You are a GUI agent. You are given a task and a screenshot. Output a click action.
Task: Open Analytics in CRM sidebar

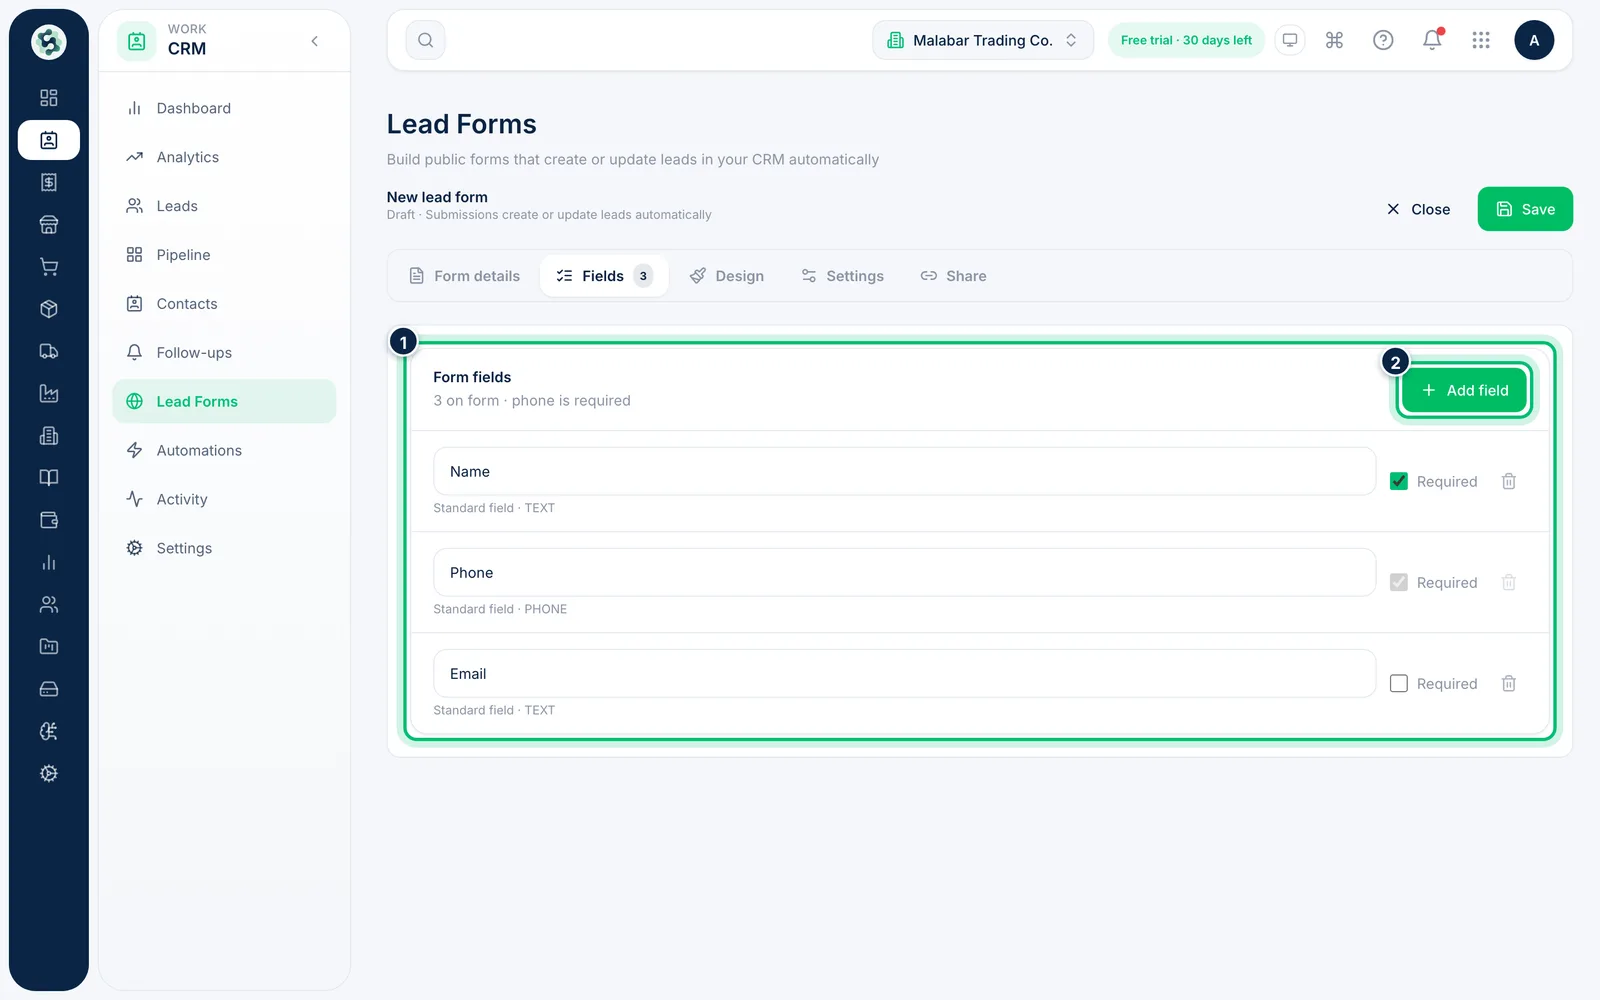click(224, 157)
